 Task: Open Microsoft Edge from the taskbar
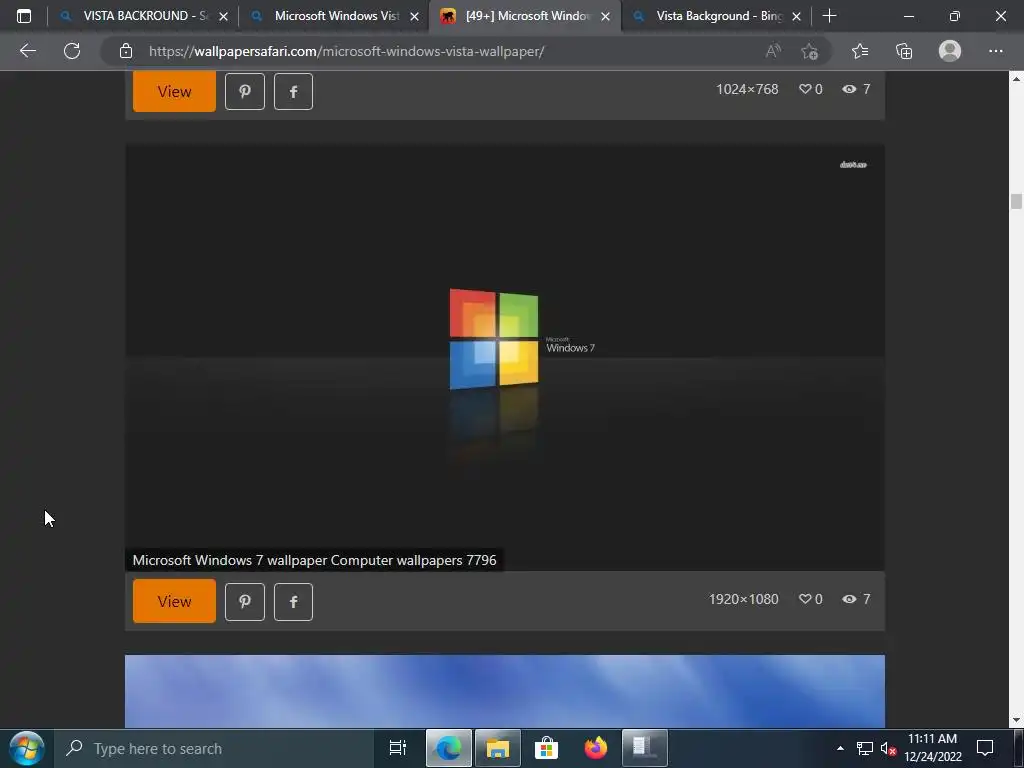pos(449,748)
